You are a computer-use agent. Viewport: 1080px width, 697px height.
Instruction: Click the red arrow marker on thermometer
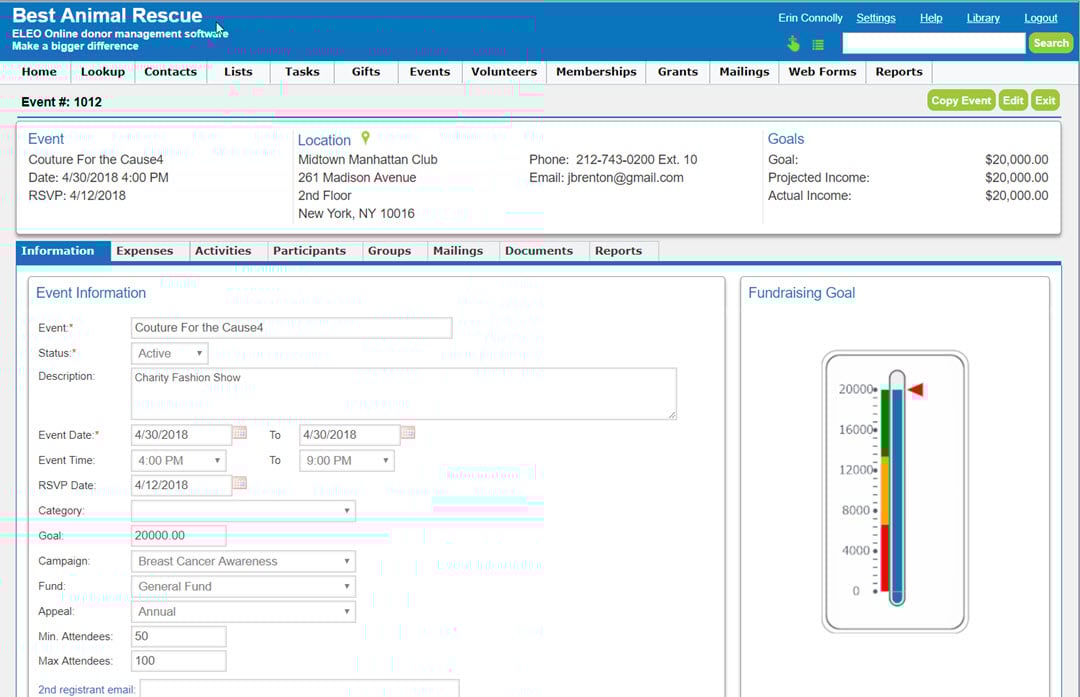(915, 390)
